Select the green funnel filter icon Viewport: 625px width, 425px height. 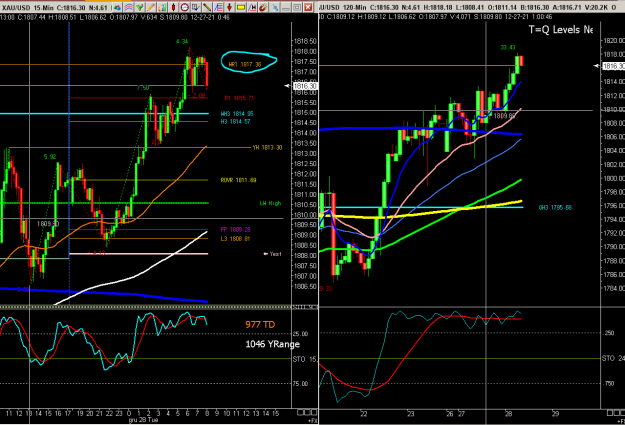tap(140, 7)
